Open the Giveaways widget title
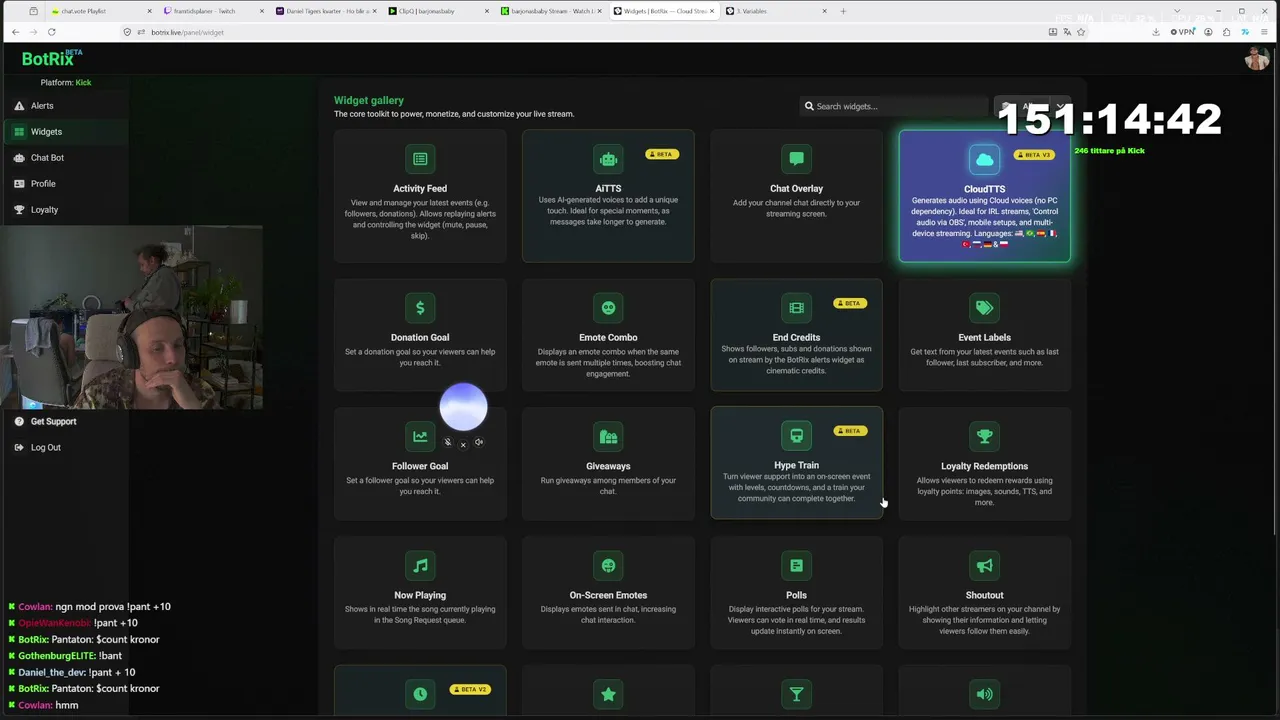 pyautogui.click(x=608, y=466)
